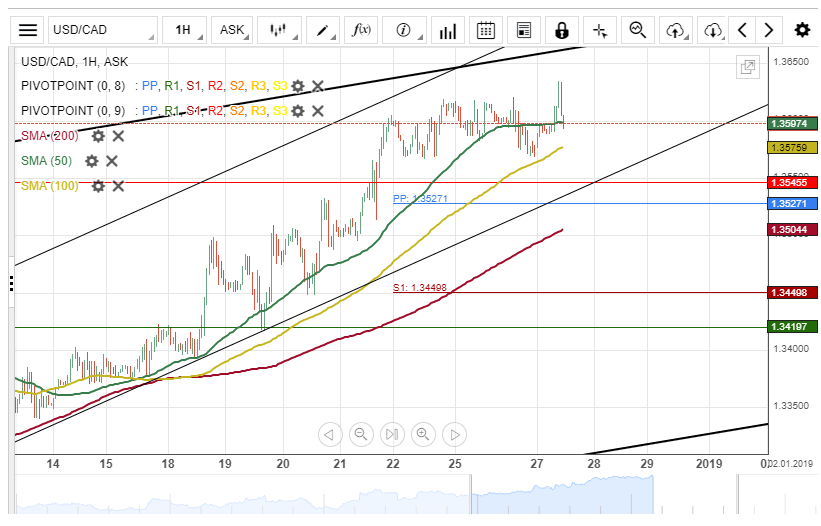Pop out chart into separate window

tap(747, 67)
